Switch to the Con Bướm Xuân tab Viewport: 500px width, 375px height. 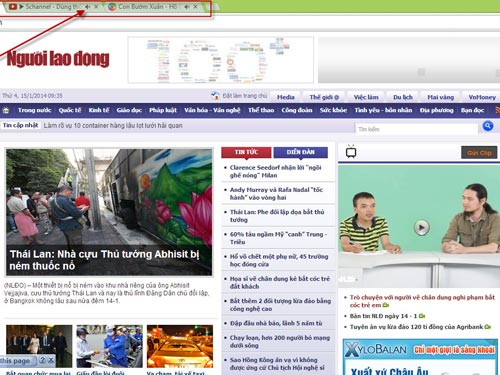152,7
